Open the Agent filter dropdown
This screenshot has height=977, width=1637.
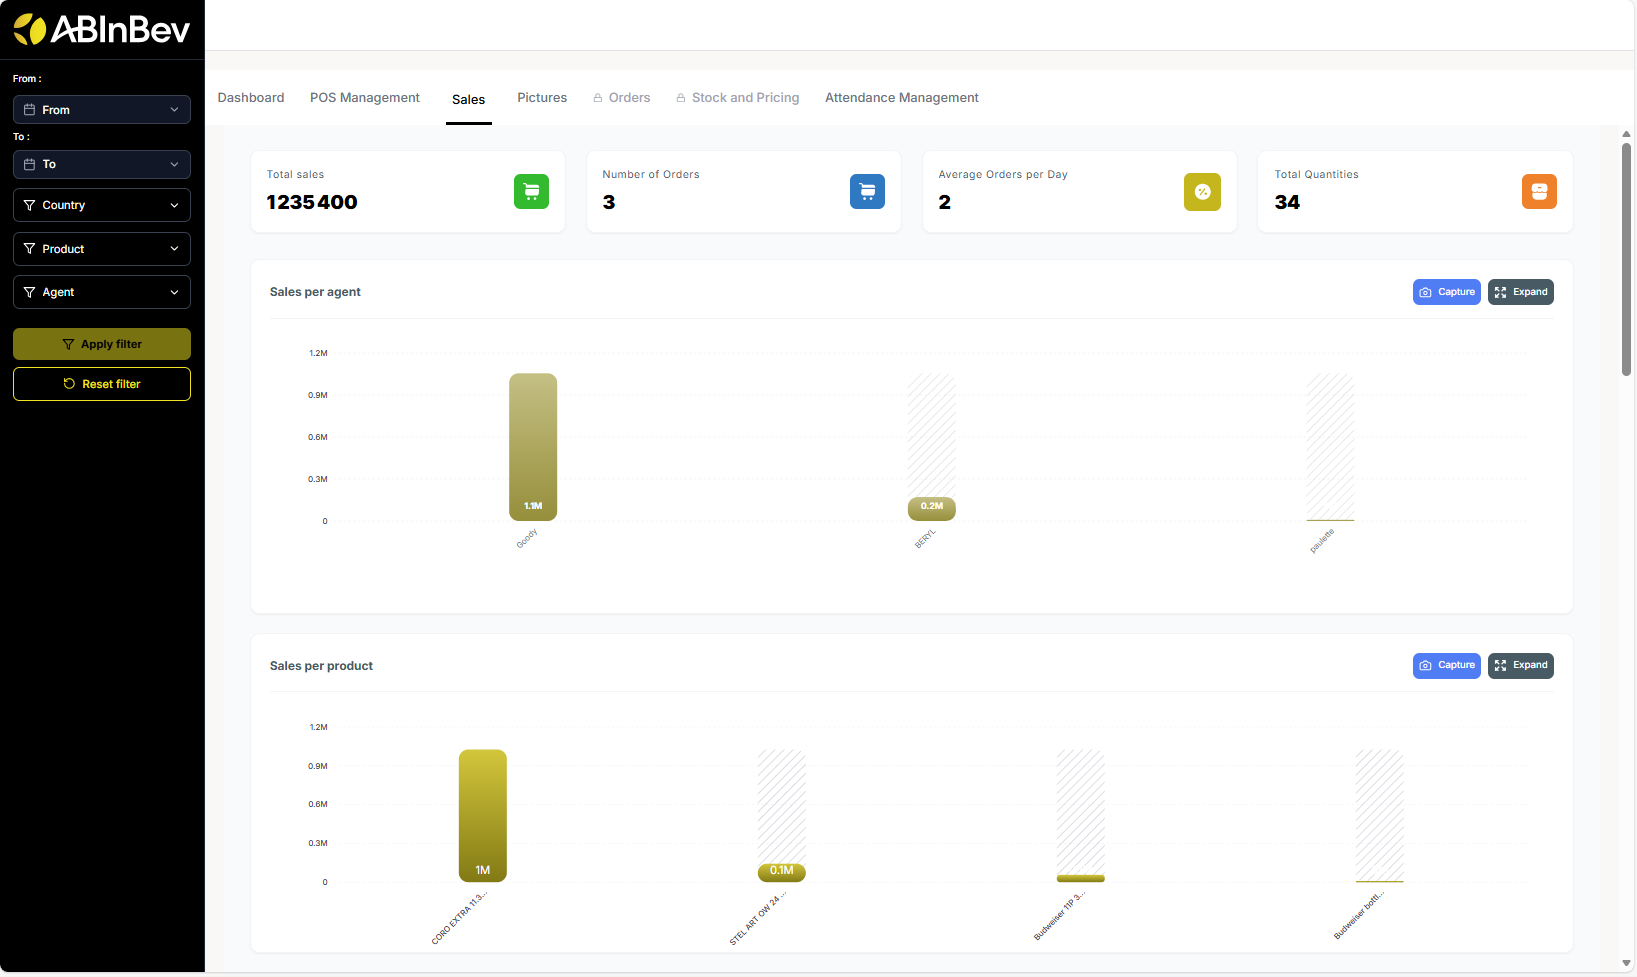[102, 292]
